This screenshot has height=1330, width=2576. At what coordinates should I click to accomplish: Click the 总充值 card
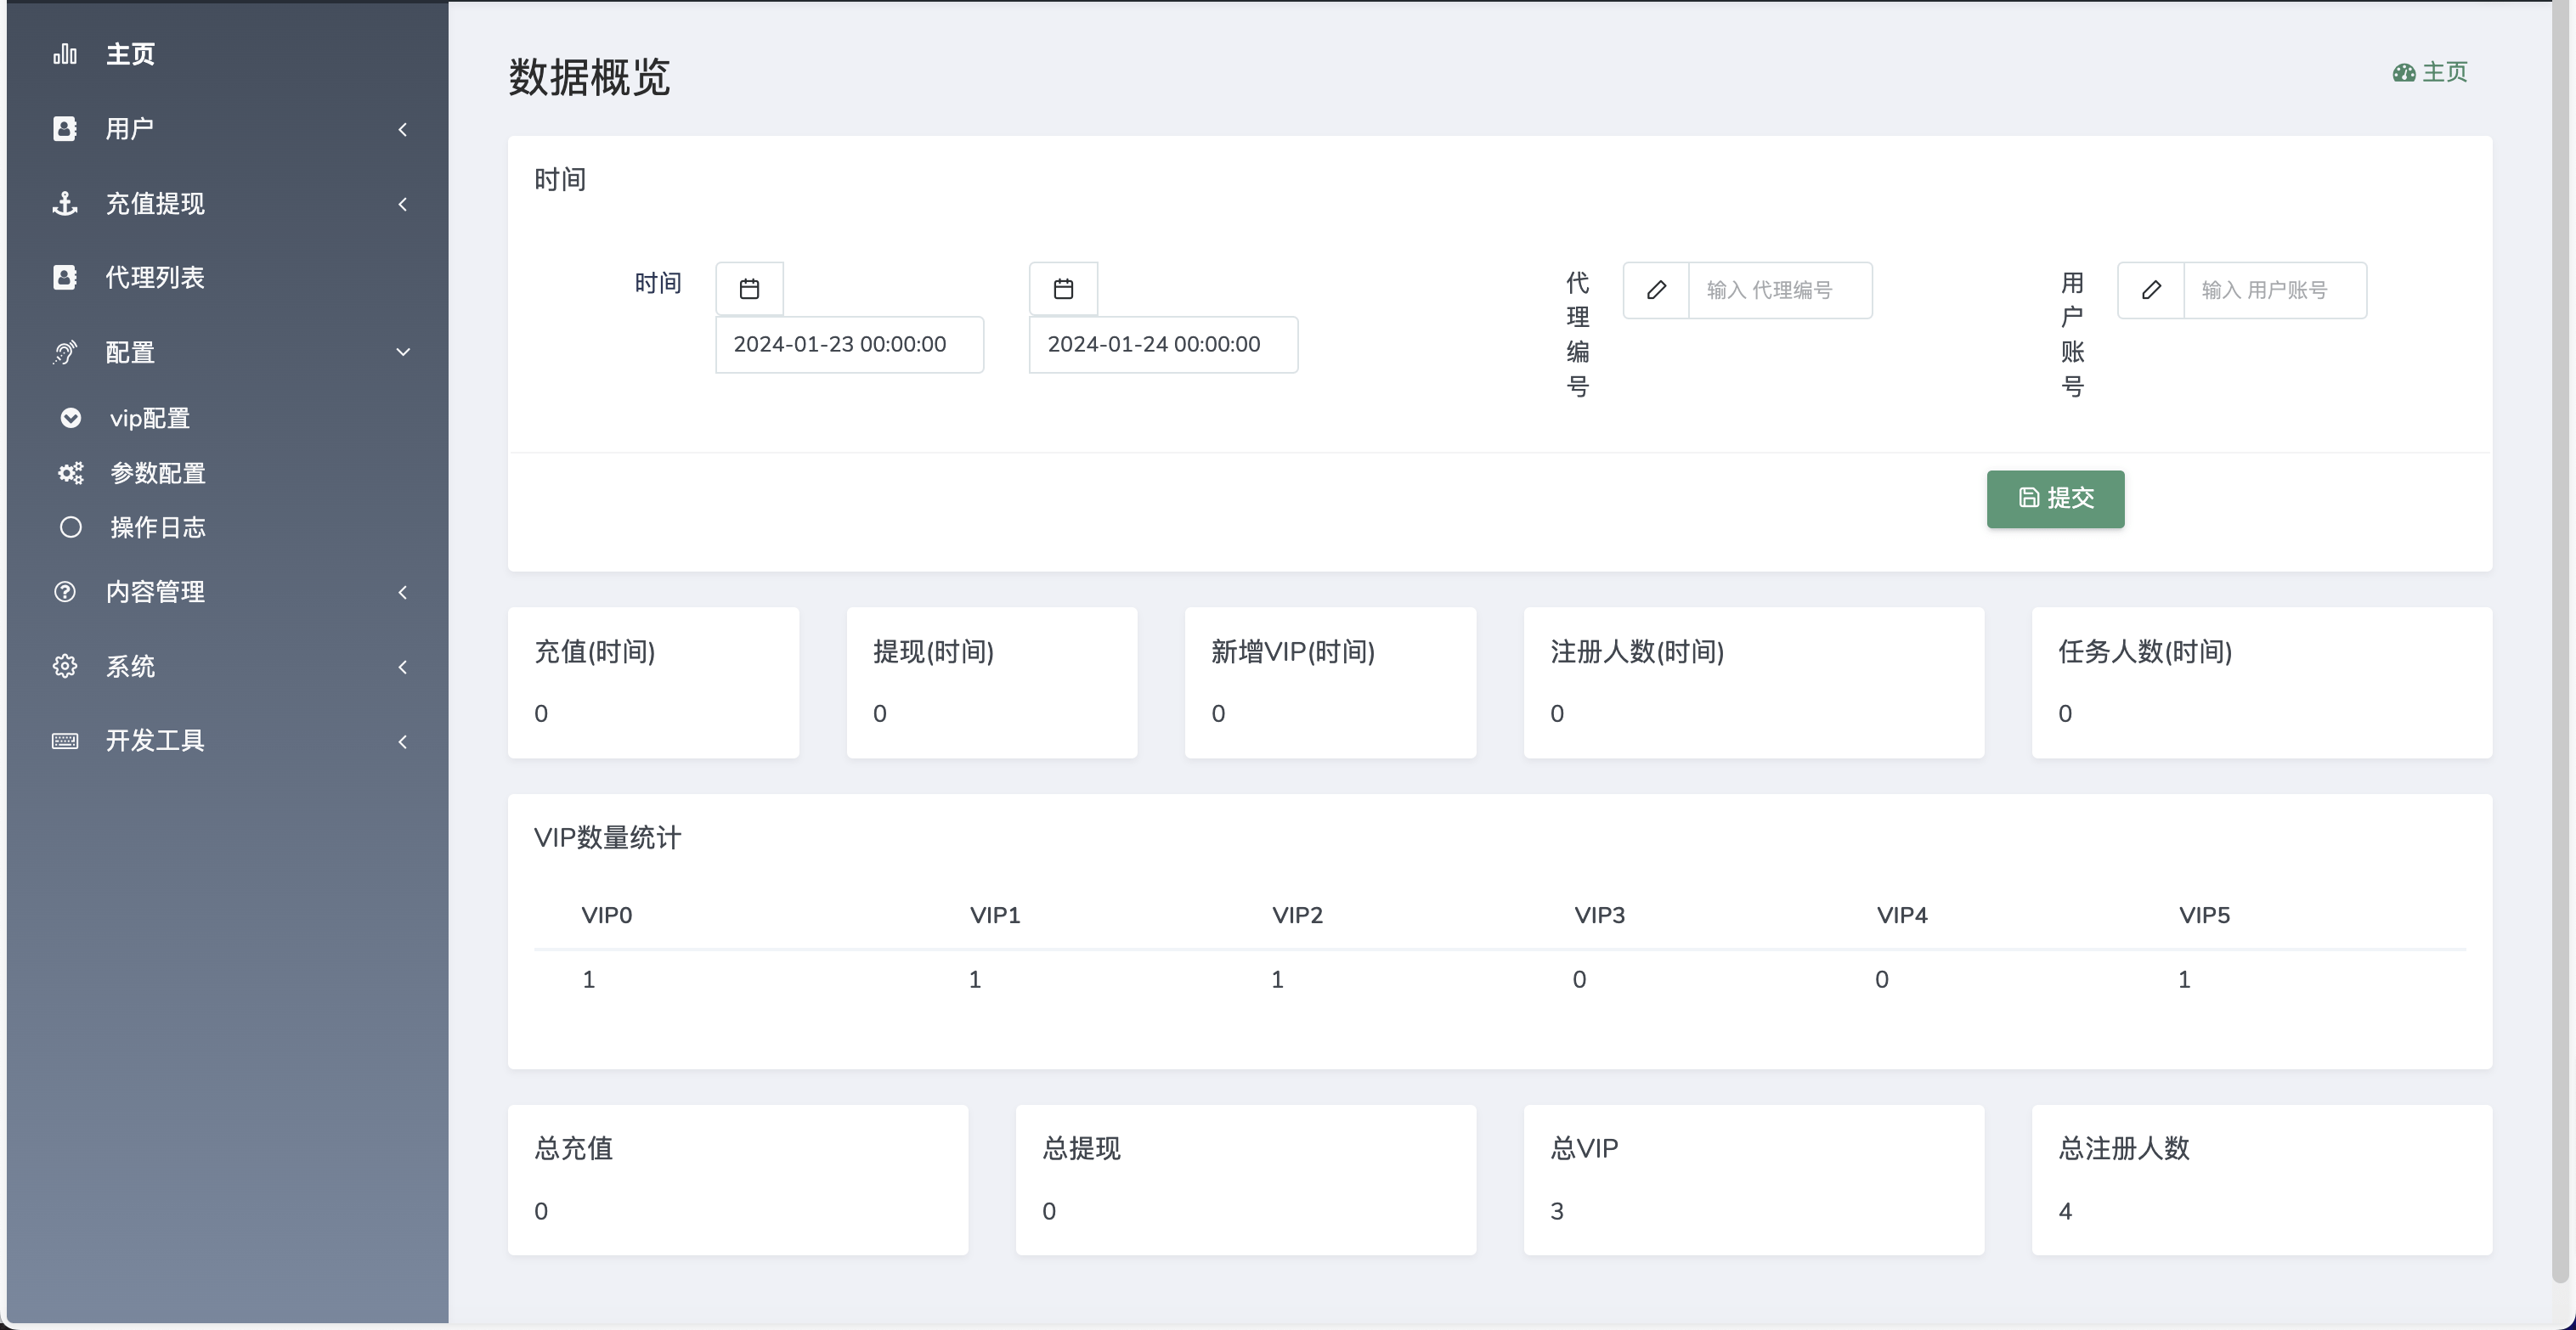pyautogui.click(x=738, y=1180)
